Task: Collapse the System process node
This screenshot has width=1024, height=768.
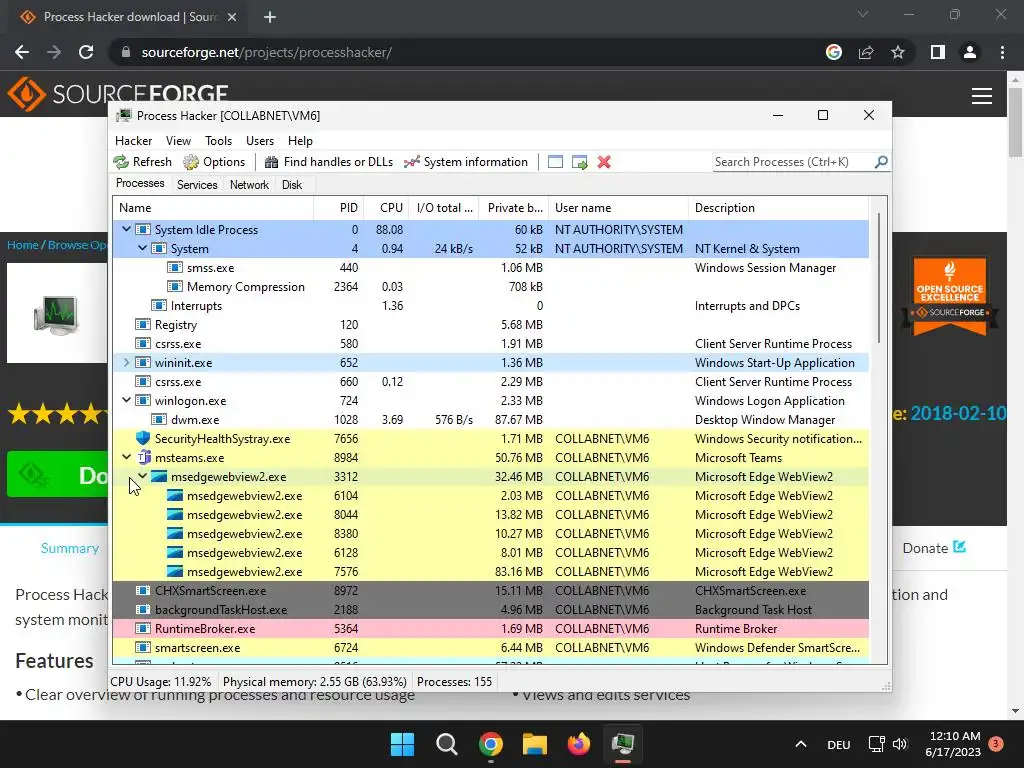Action: pos(142,248)
